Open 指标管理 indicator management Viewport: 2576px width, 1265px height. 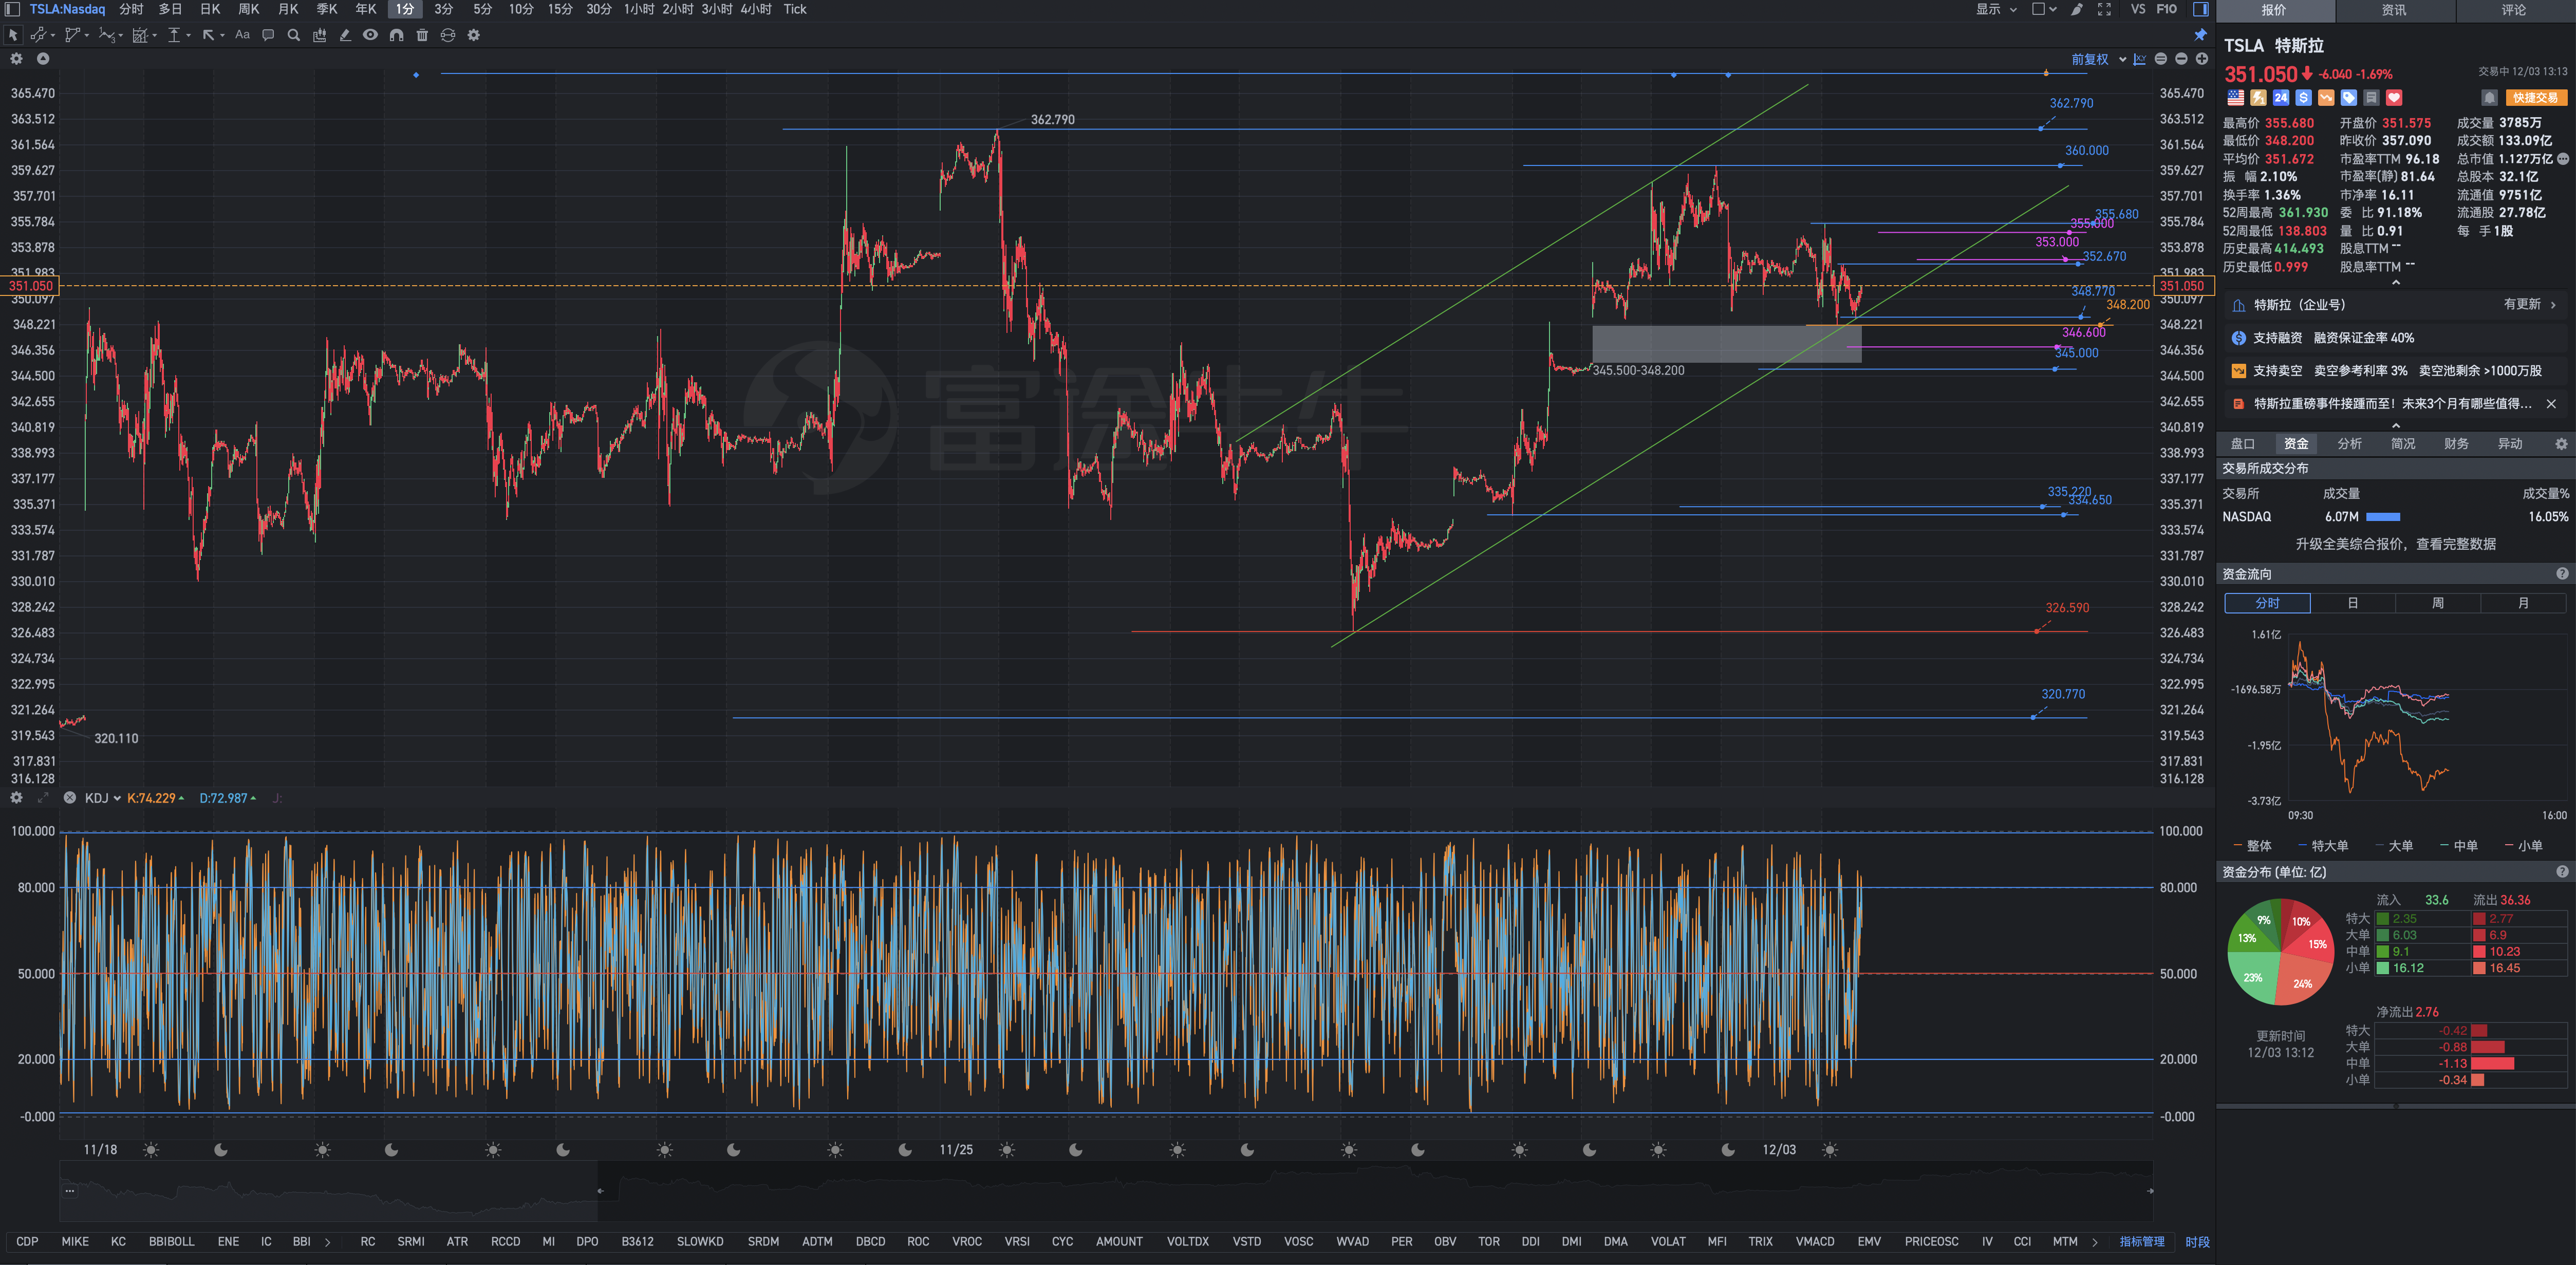click(x=2141, y=1242)
